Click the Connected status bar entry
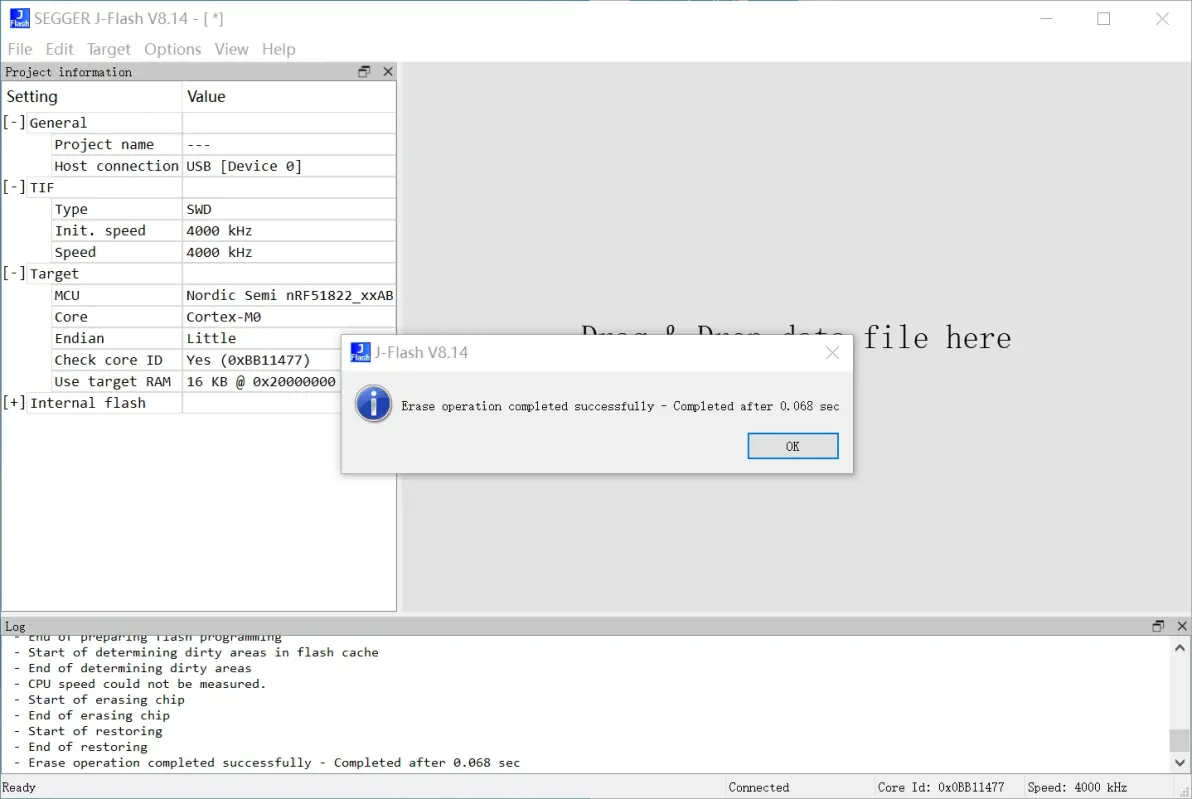The height and width of the screenshot is (799, 1192). (x=759, y=788)
